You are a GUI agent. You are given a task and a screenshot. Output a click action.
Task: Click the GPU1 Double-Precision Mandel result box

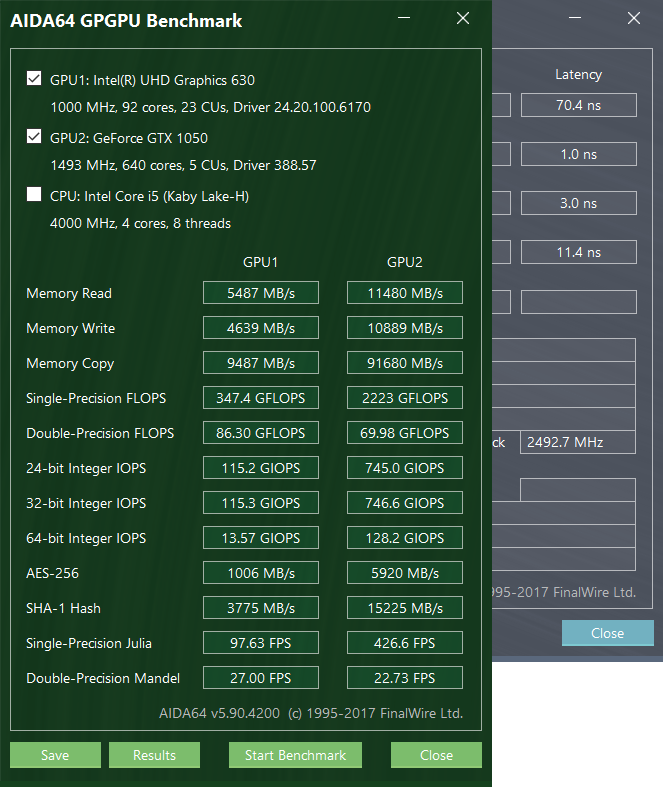coord(260,678)
